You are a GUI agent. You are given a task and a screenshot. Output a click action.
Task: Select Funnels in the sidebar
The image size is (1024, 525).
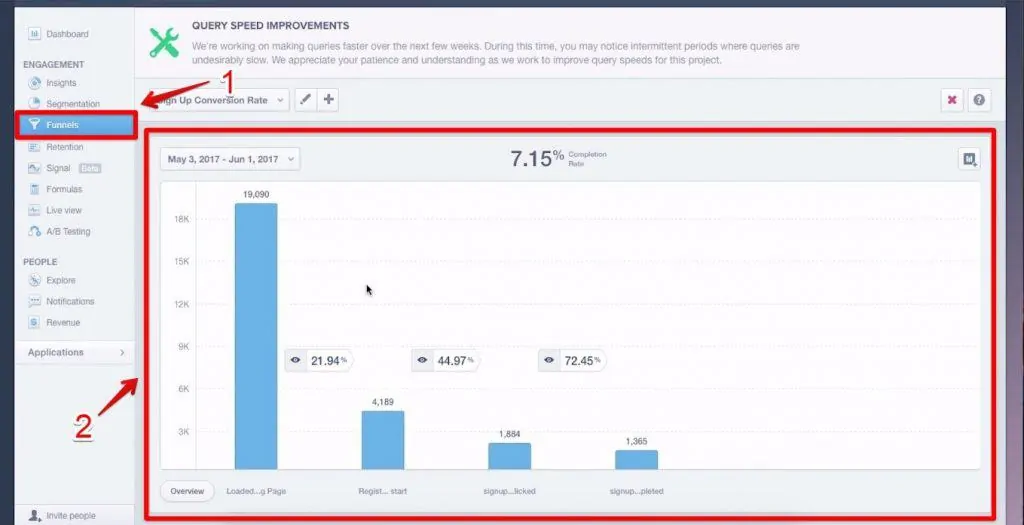pos(75,125)
